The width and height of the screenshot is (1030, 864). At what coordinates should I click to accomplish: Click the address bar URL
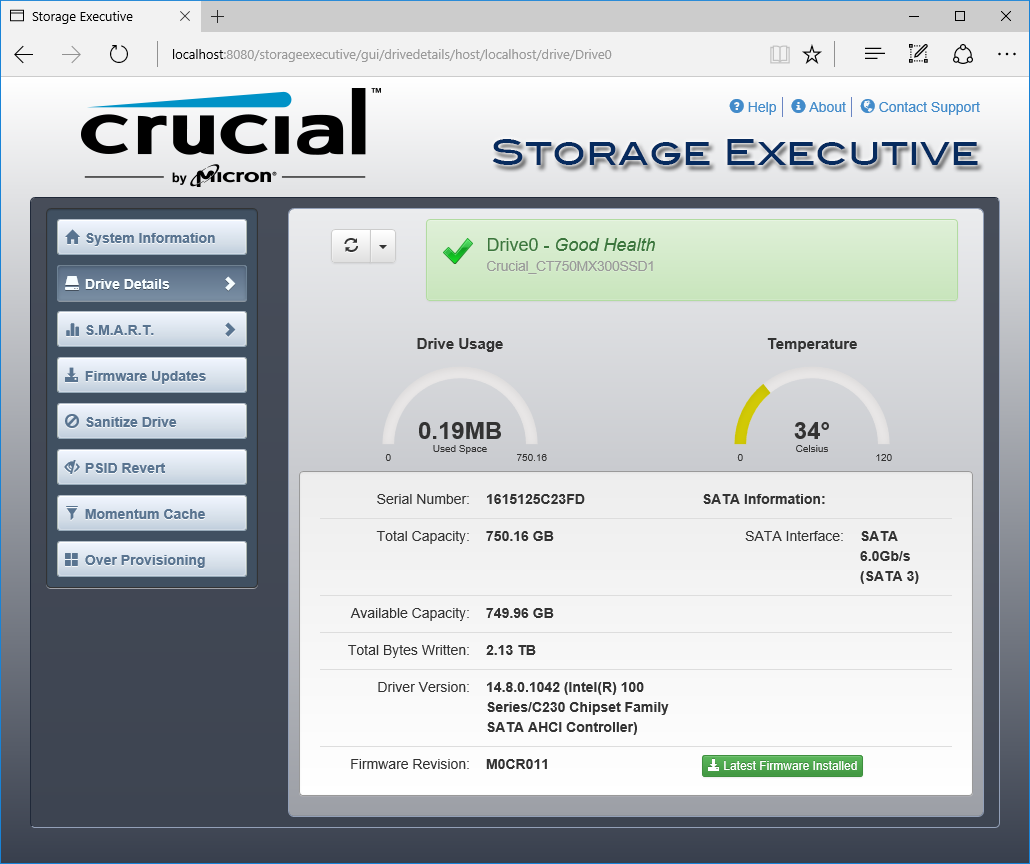(x=392, y=55)
